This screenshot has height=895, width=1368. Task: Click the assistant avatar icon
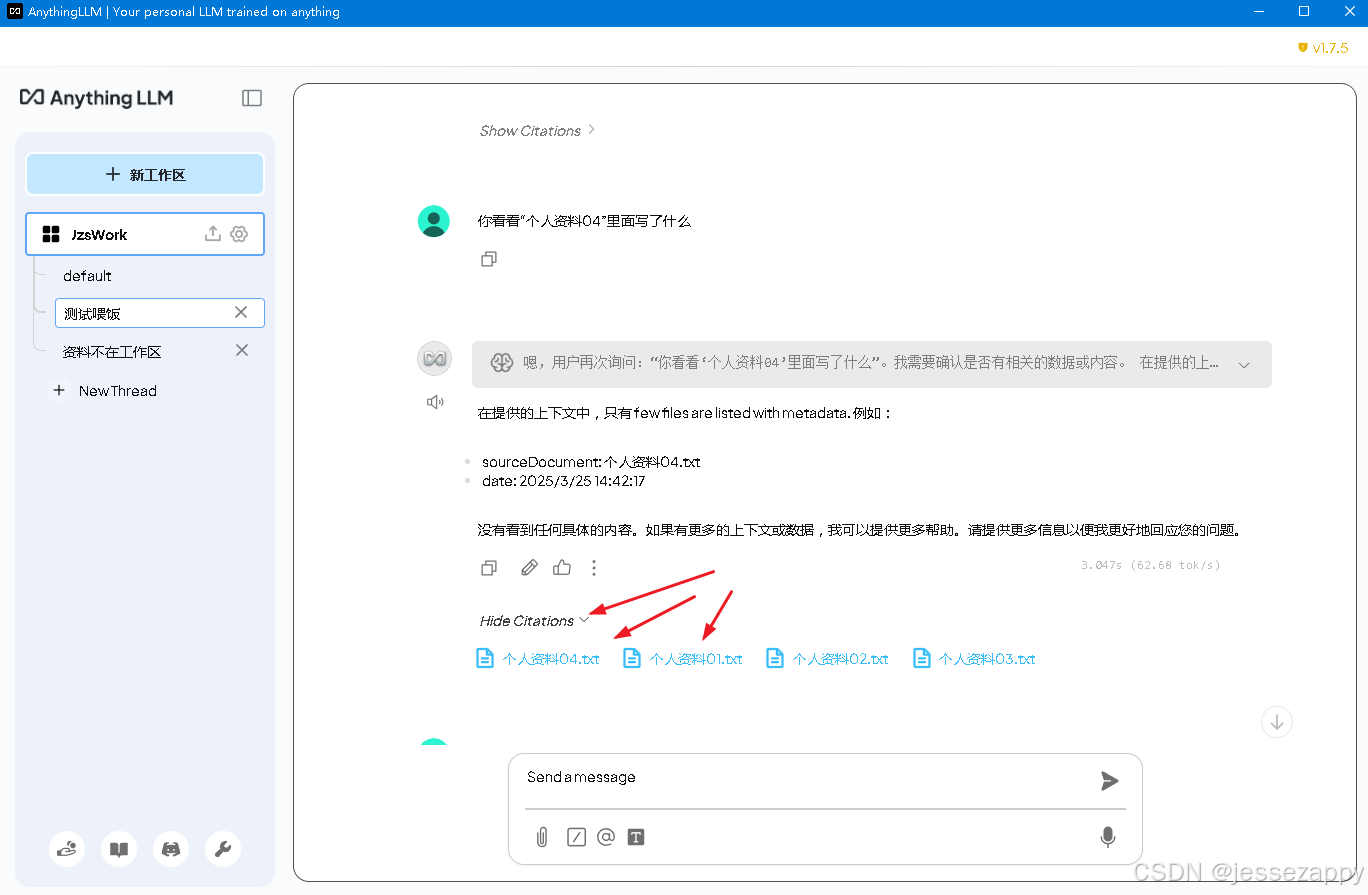pyautogui.click(x=434, y=359)
